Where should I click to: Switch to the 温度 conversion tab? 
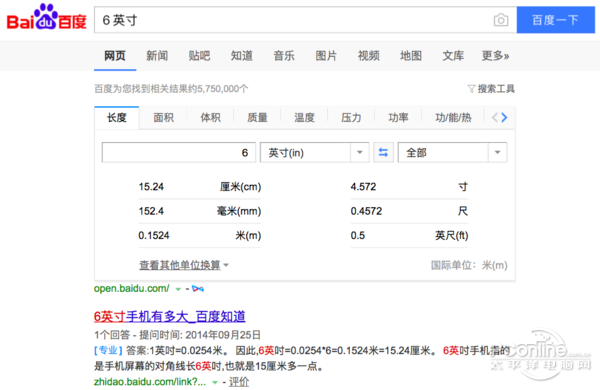point(304,117)
